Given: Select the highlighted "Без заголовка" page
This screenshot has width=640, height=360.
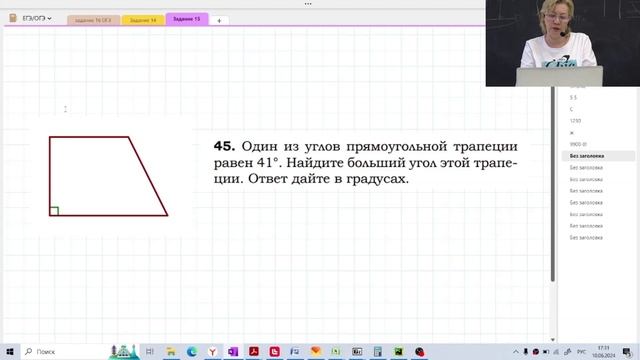Looking at the screenshot, I should click(x=598, y=156).
